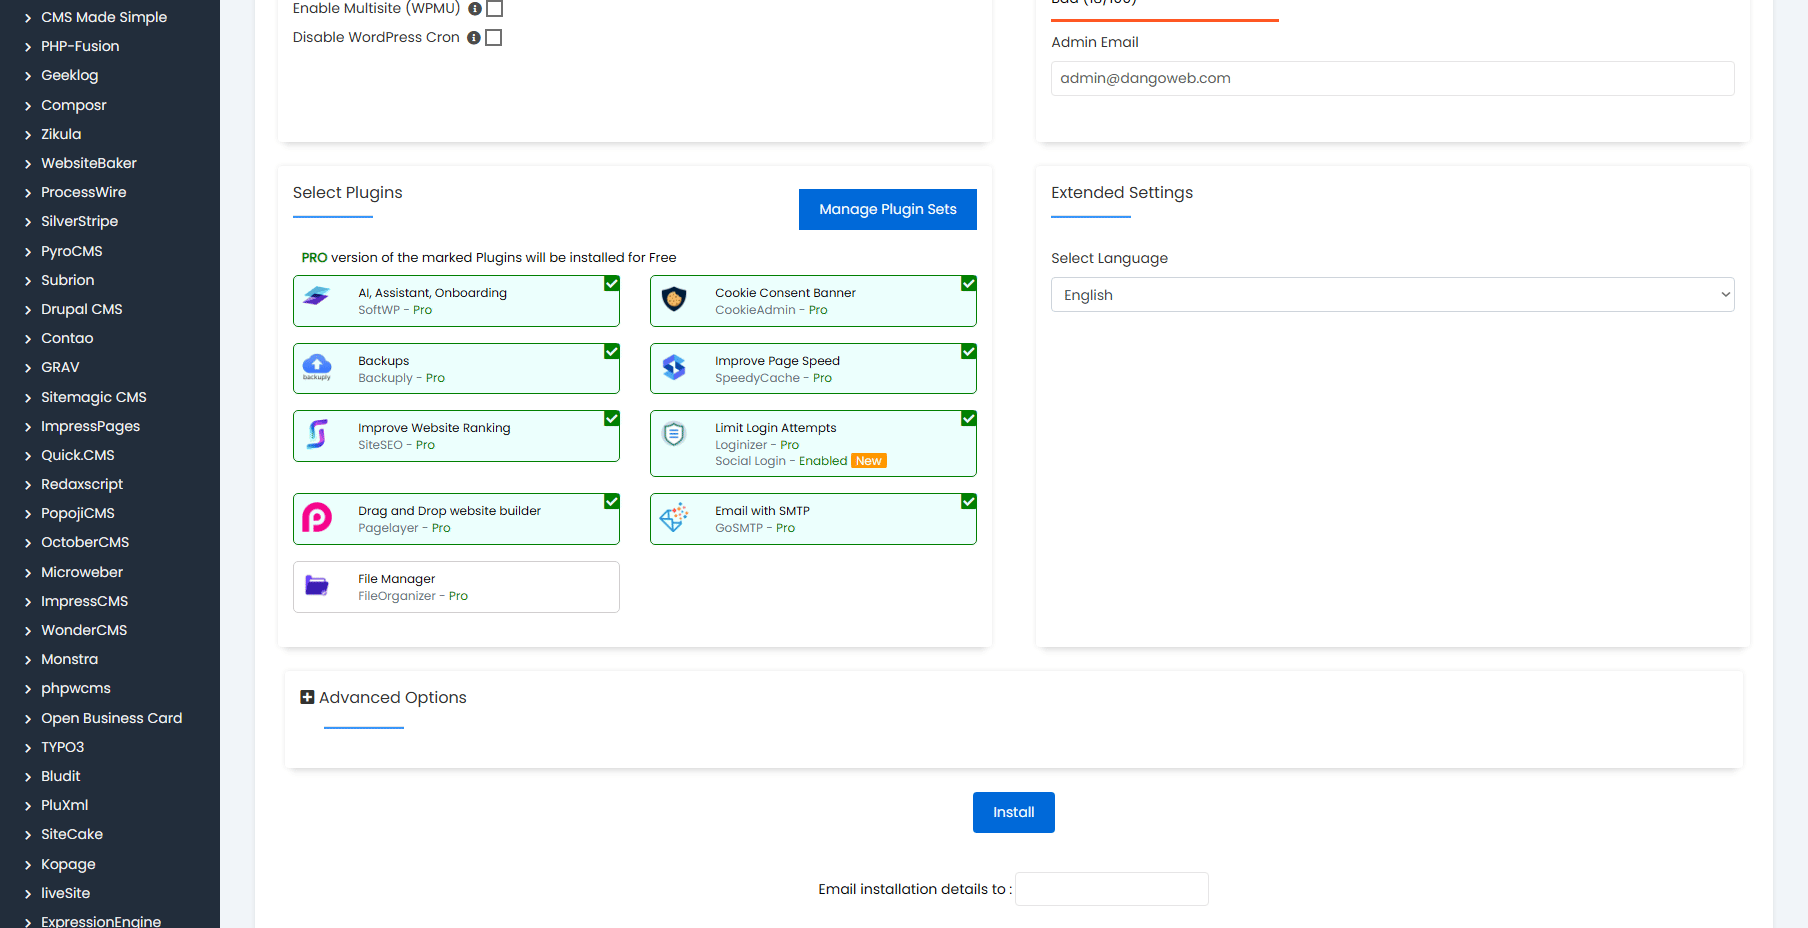Image resolution: width=1808 pixels, height=928 pixels.
Task: Click the Email installation details input
Action: pos(1112,889)
